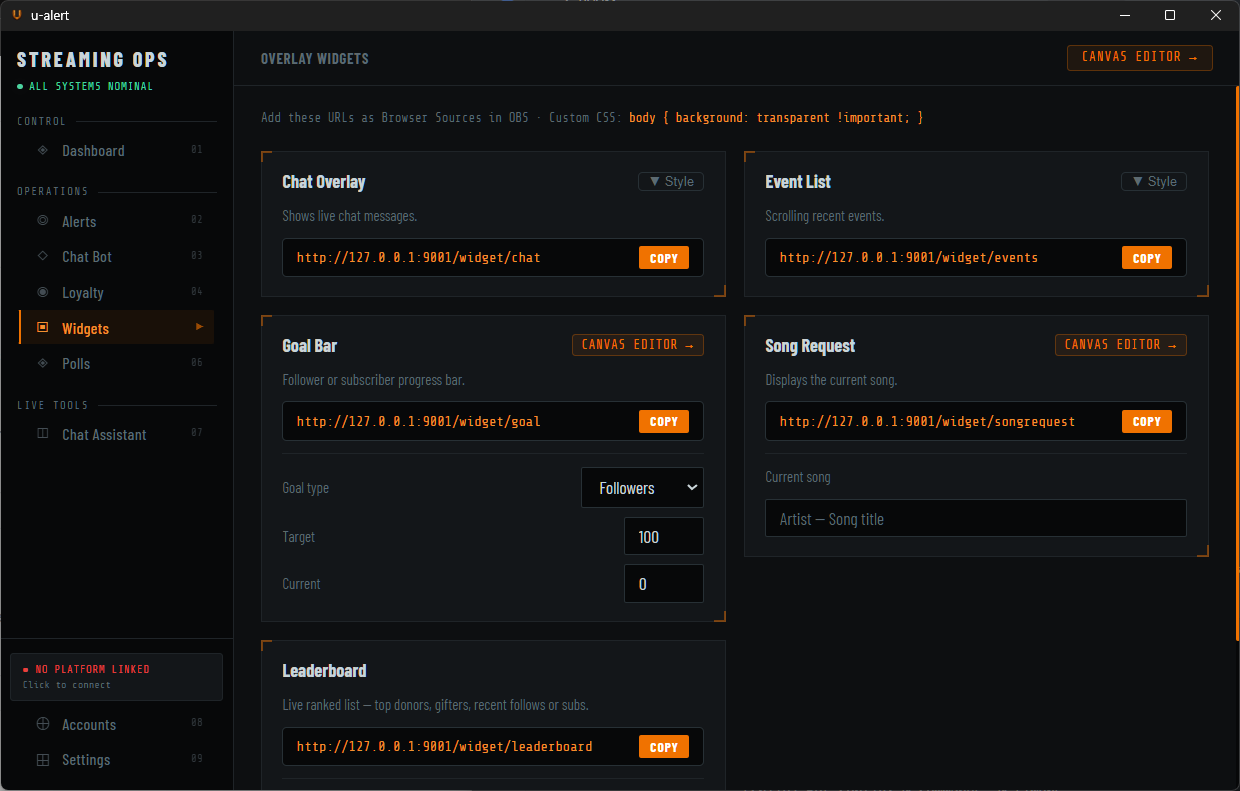Click the Settings grid icon
Viewport: 1240px width, 791px height.
pos(42,760)
